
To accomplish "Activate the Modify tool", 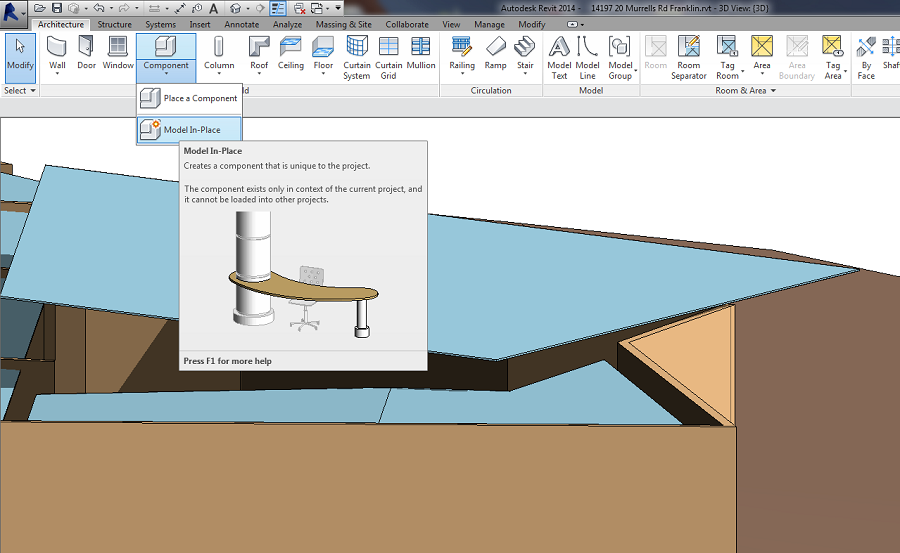I will (x=20, y=56).
